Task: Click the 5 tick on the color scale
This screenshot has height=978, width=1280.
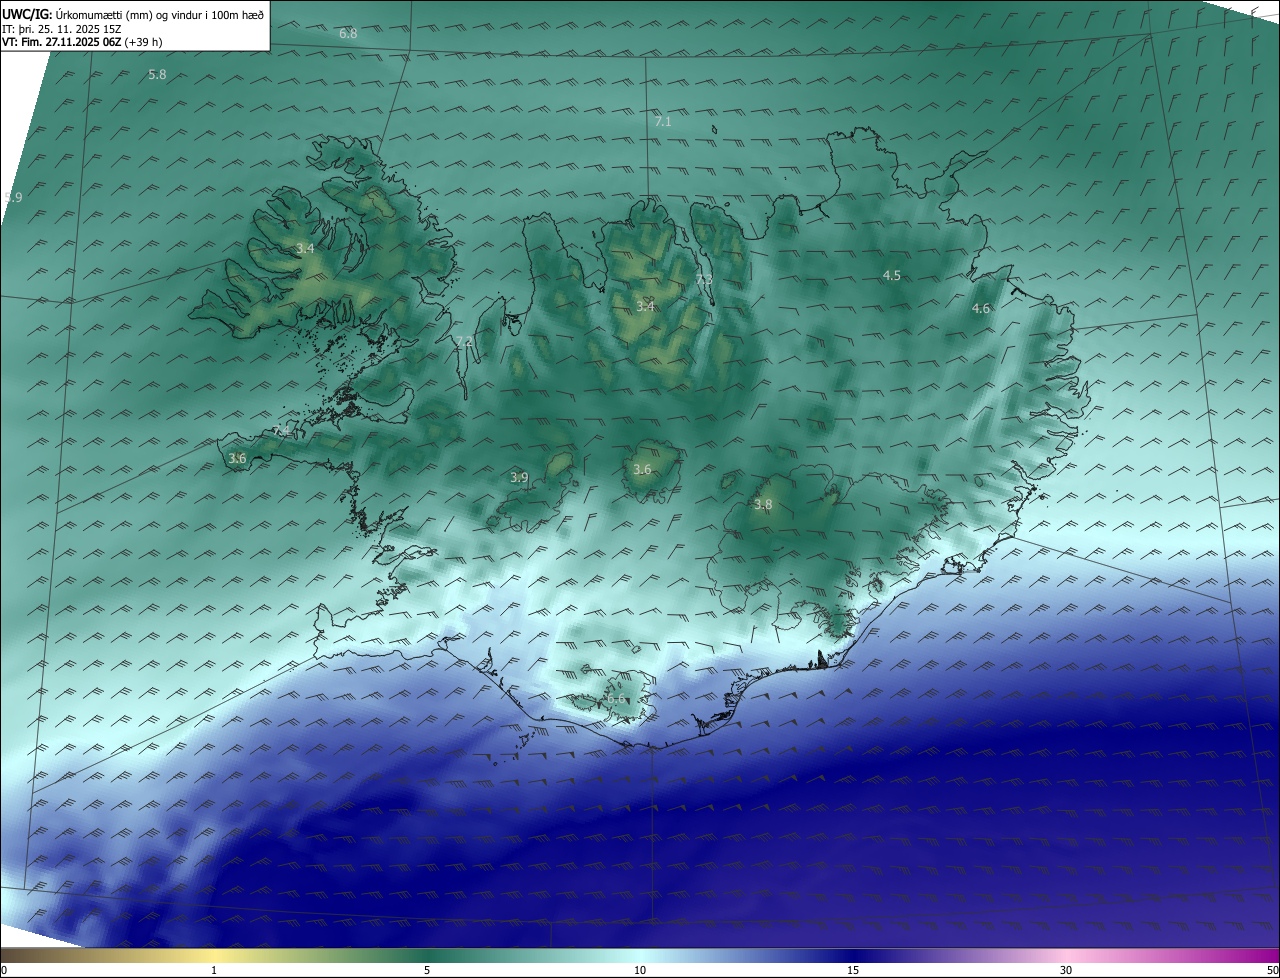Action: coord(427,970)
